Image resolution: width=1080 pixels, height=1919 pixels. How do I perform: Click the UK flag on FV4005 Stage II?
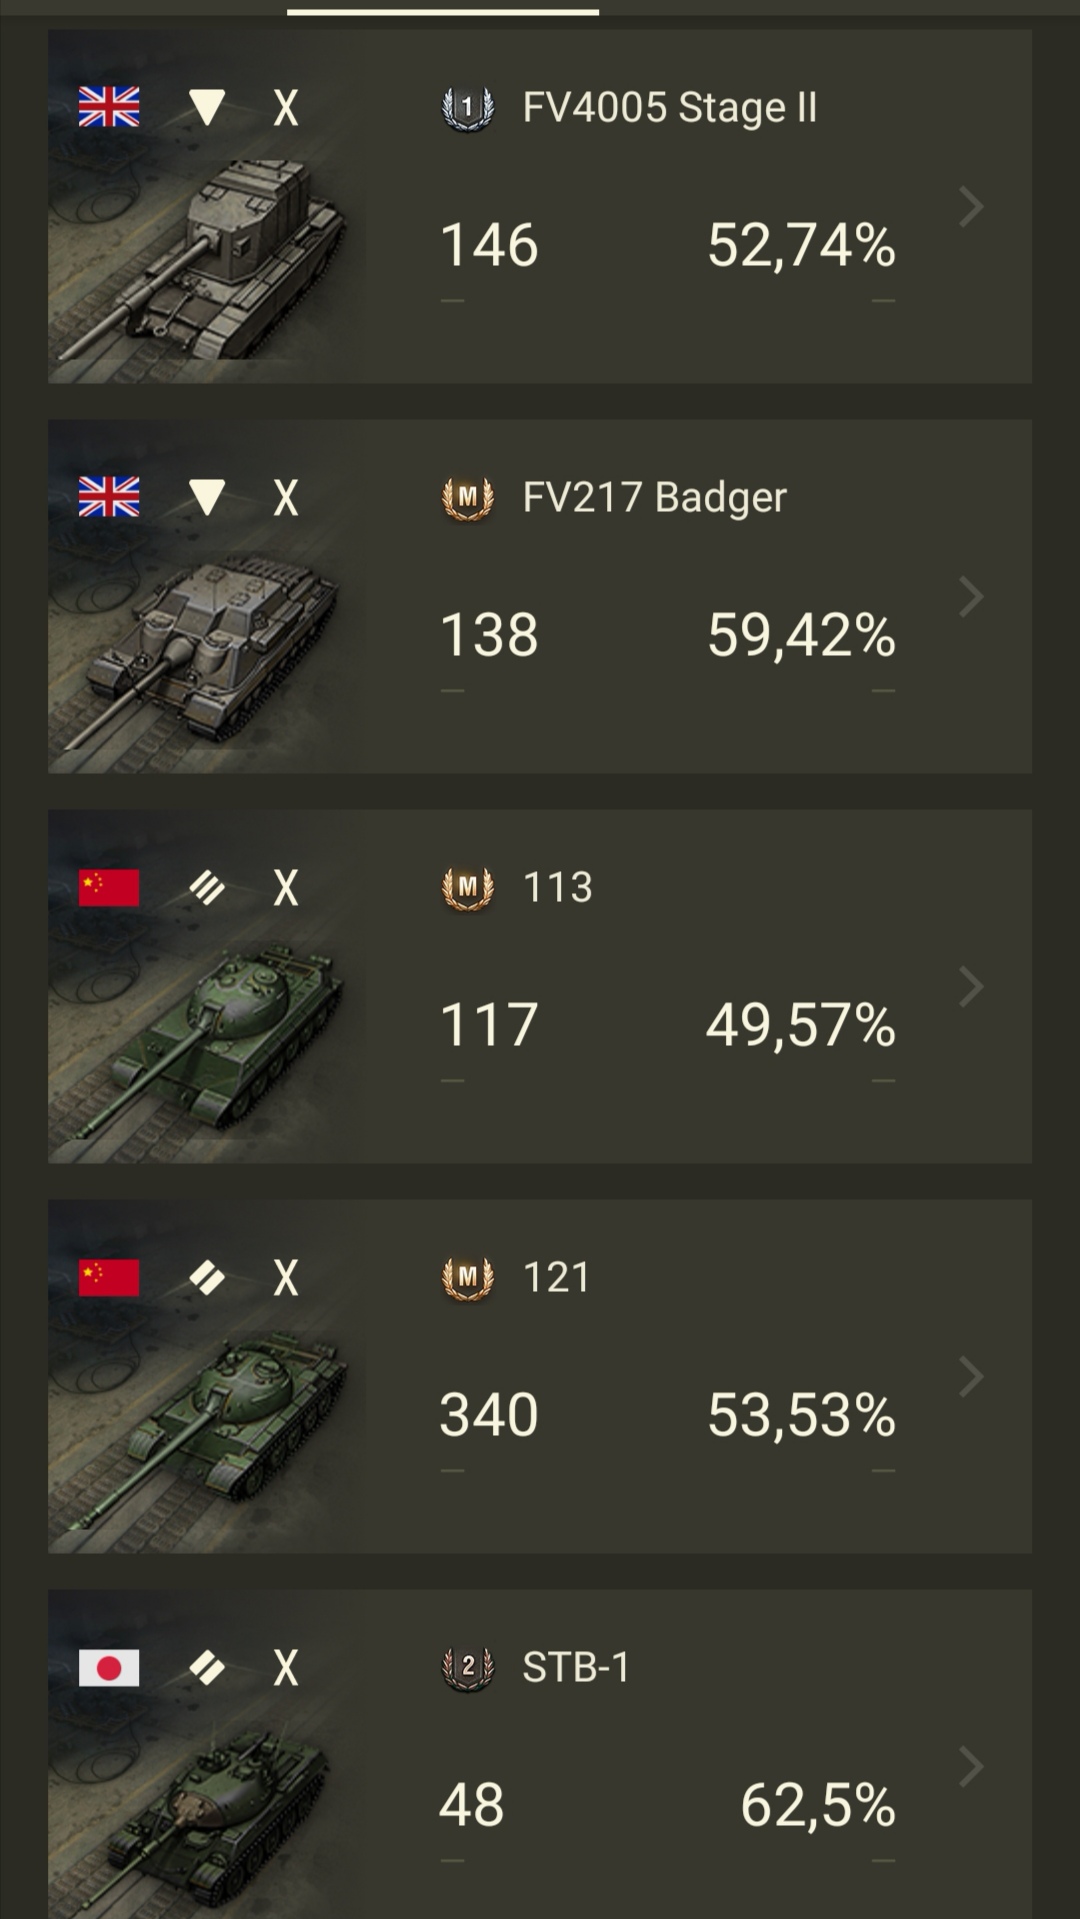(109, 107)
